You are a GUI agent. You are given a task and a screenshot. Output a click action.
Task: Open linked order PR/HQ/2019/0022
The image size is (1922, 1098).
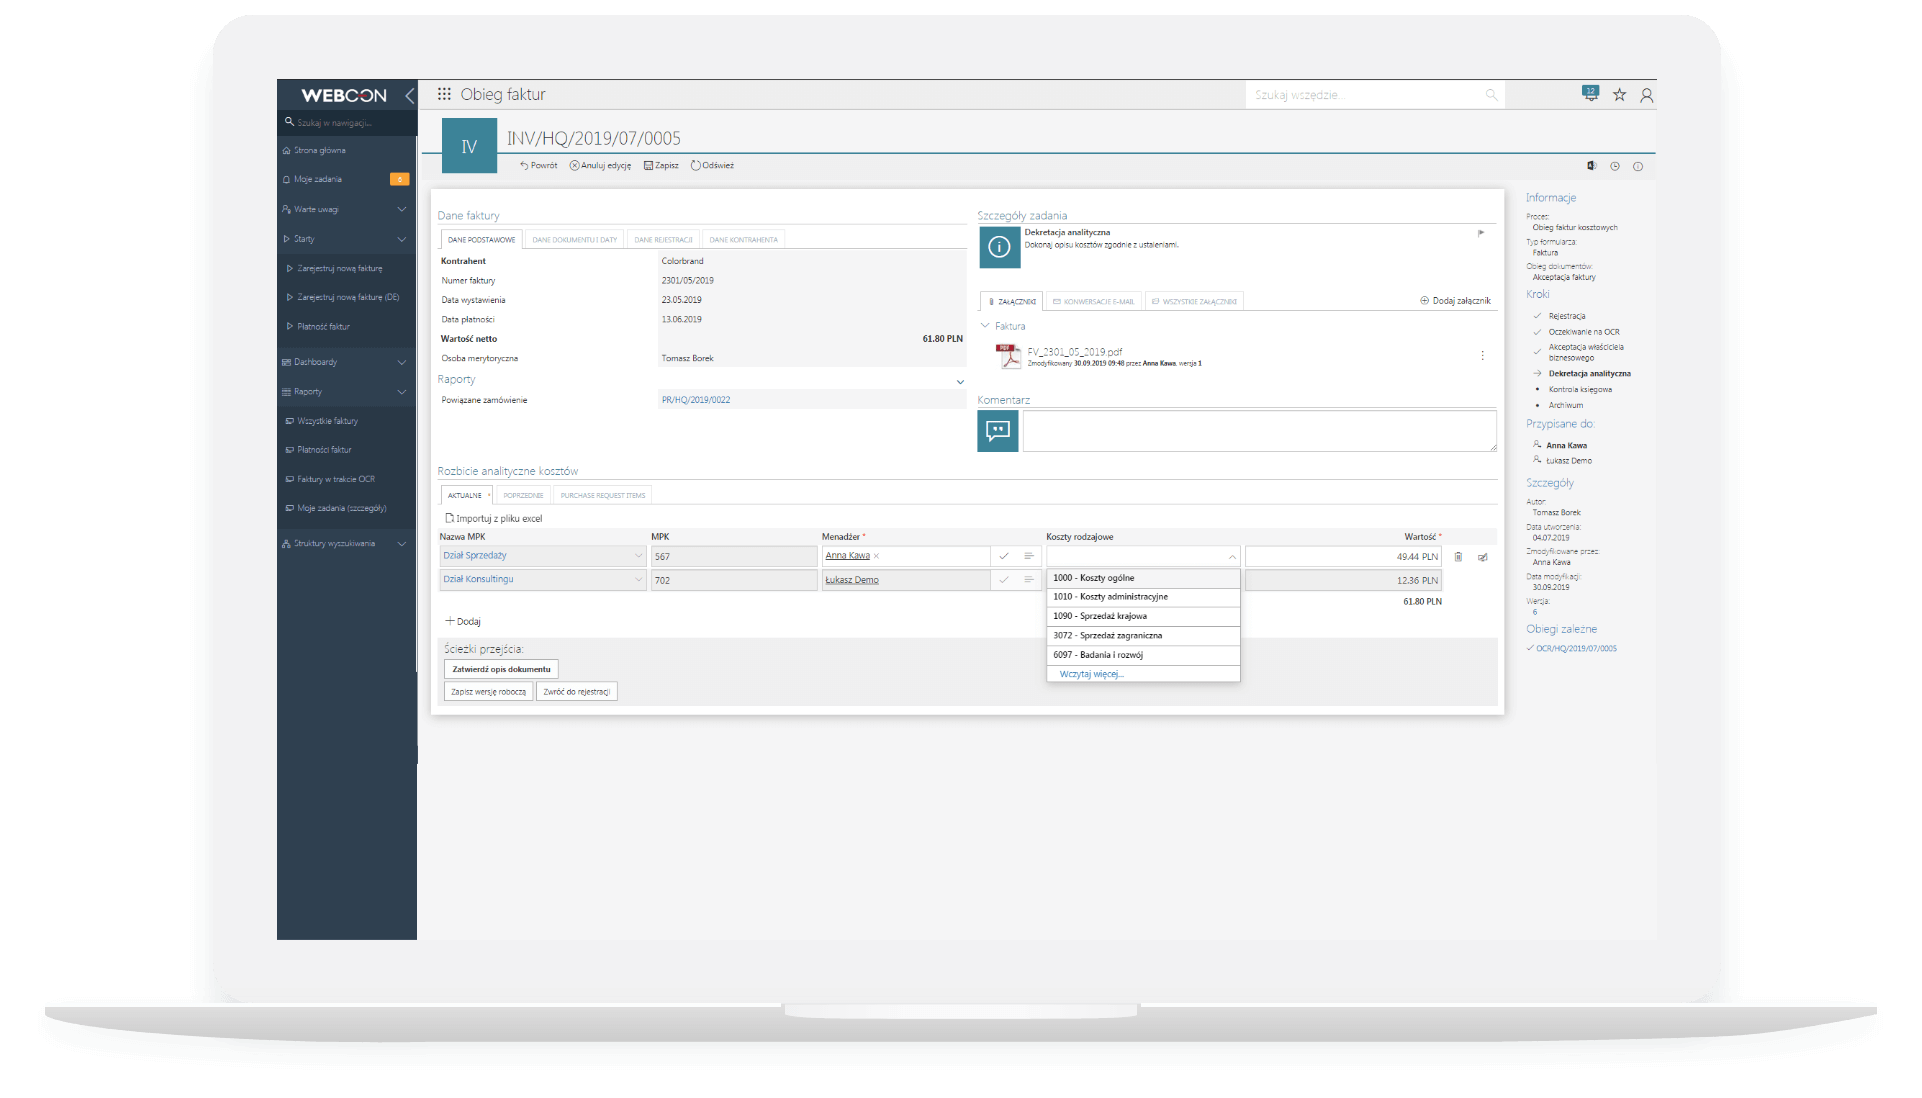pos(696,400)
